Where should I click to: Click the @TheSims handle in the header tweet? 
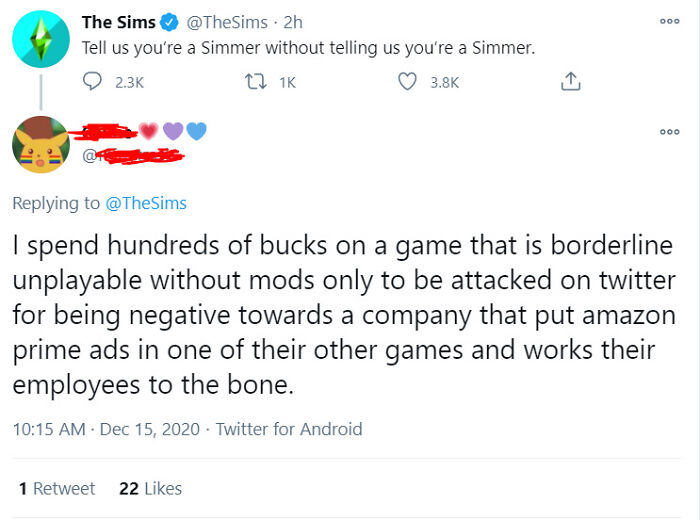point(226,22)
